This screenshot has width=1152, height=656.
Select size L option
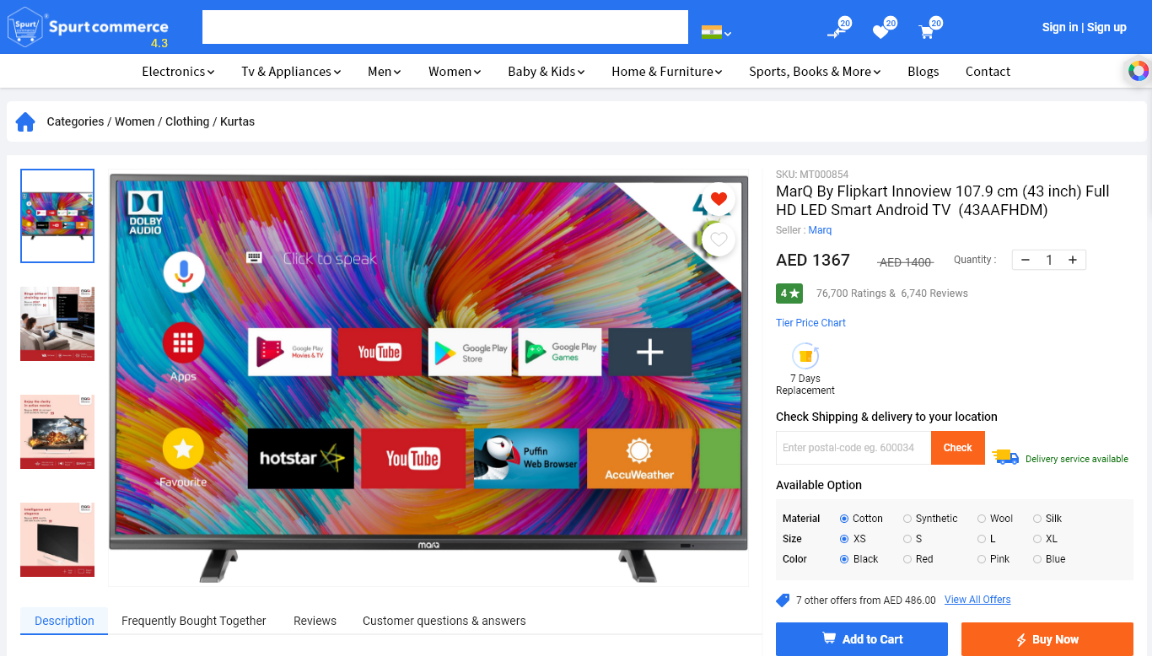point(982,539)
